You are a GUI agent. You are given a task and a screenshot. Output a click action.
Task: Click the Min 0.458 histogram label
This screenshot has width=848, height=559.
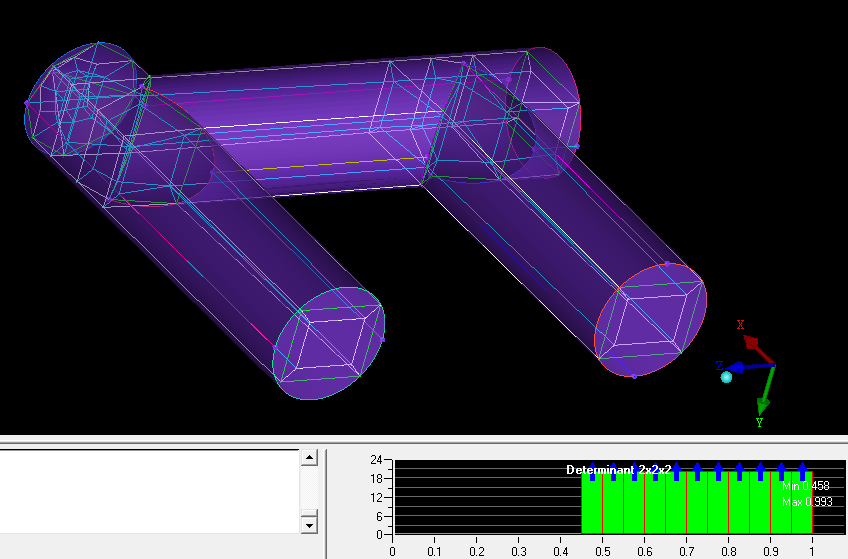805,486
